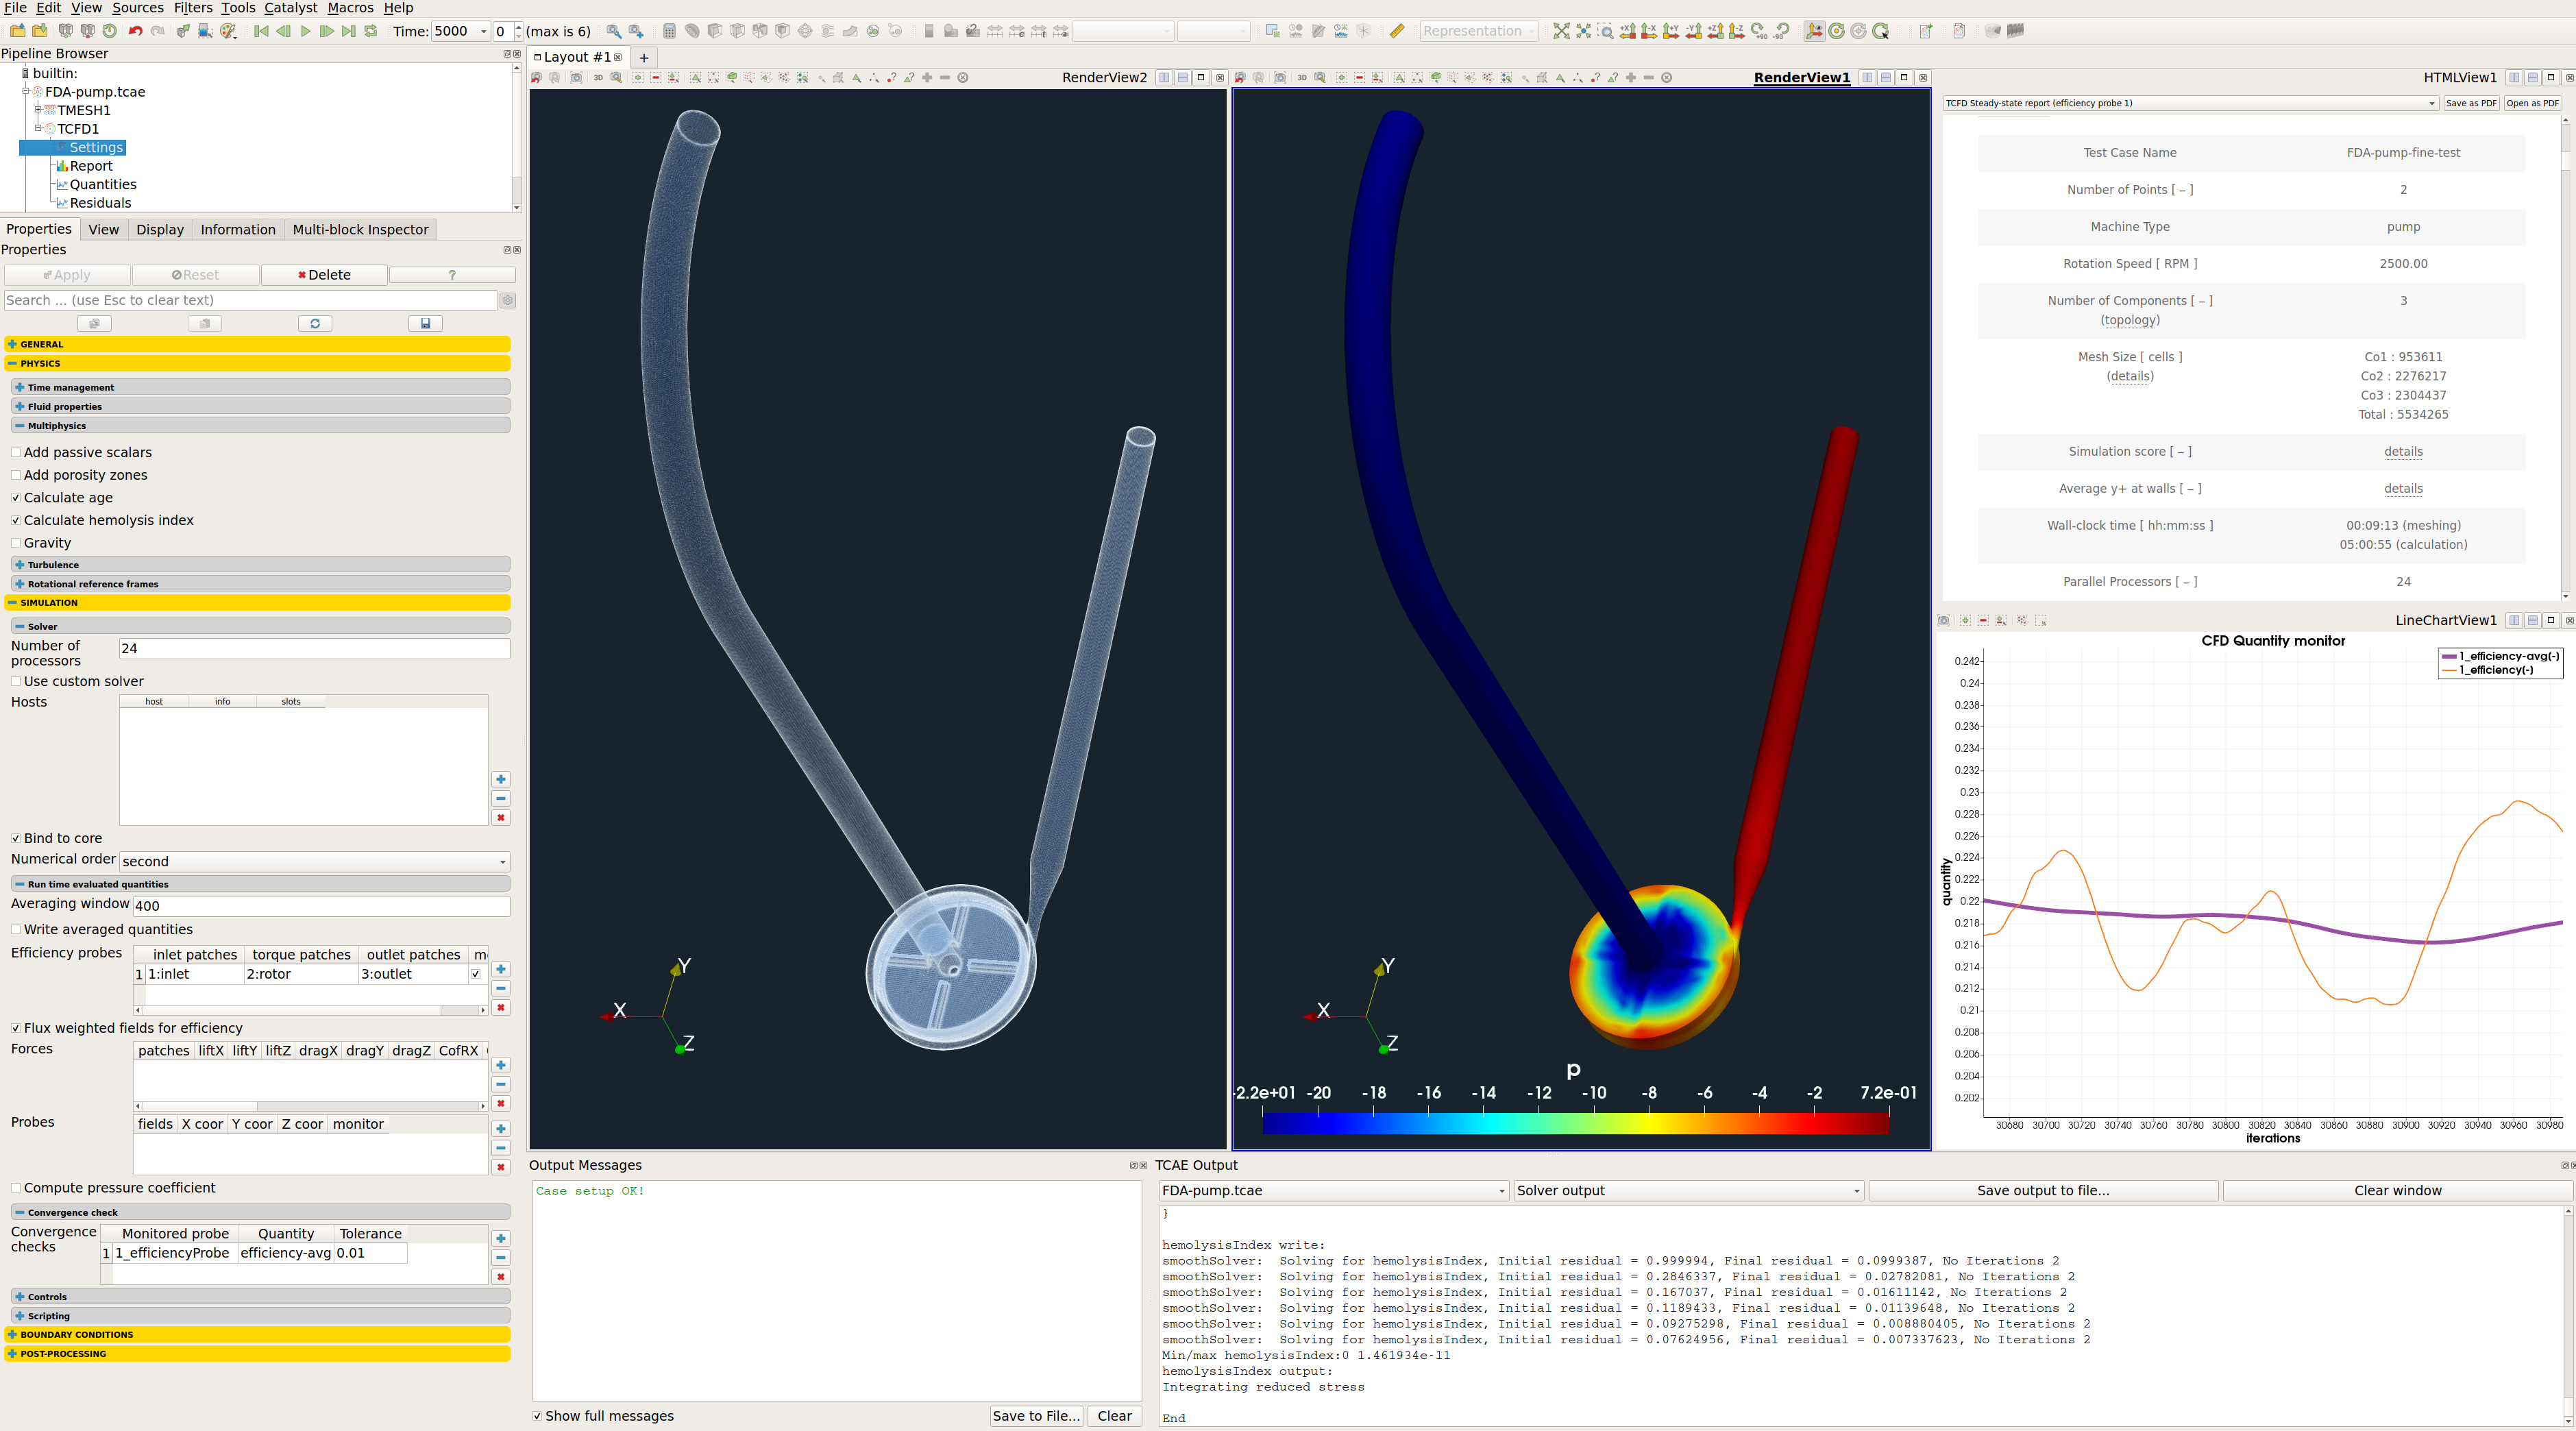Image resolution: width=2576 pixels, height=1431 pixels.
Task: Jump to the first frame
Action: [x=261, y=31]
